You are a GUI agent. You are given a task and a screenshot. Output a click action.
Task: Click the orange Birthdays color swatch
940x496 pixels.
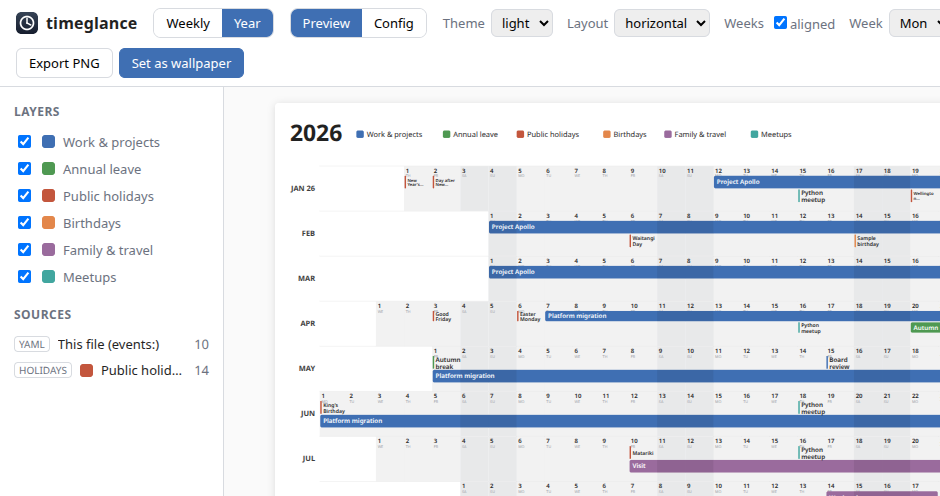pos(49,223)
